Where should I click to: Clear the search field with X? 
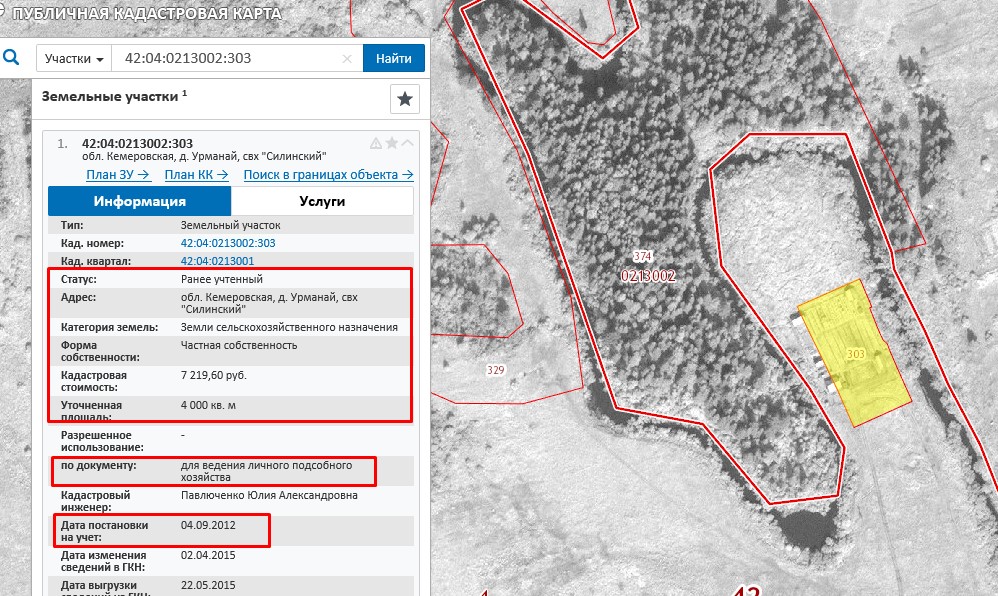347,59
